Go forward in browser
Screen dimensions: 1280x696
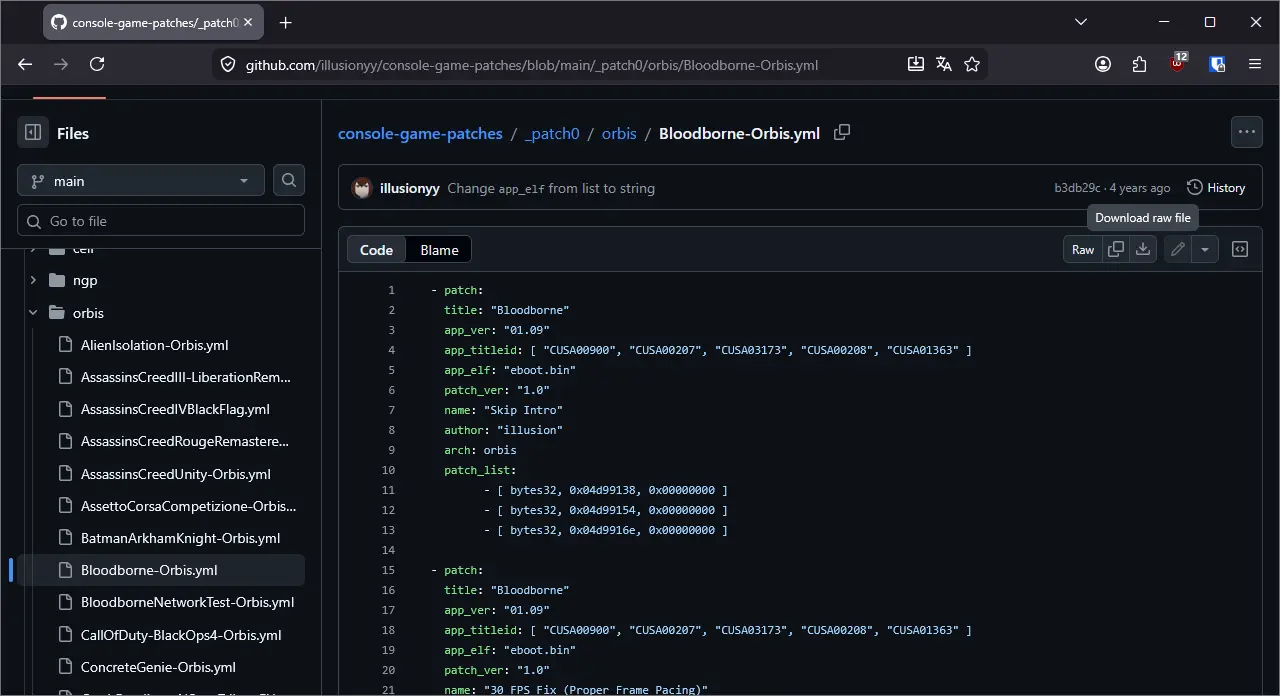pyautogui.click(x=61, y=64)
